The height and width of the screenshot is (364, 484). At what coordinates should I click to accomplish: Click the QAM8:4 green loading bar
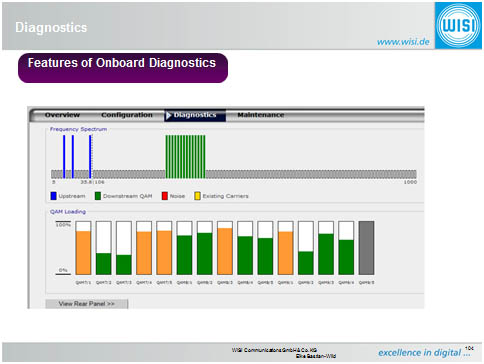coord(245,255)
